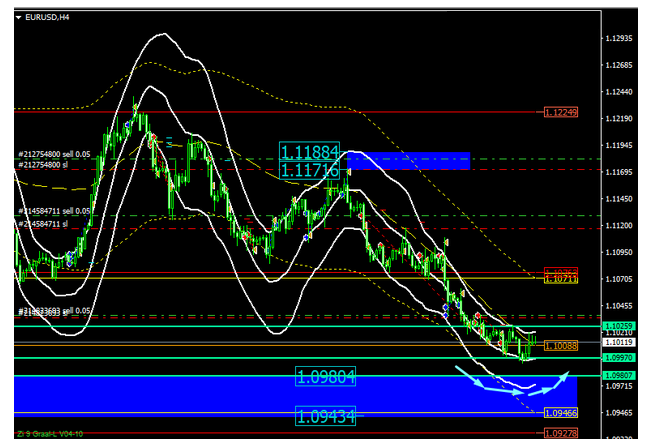The width and height of the screenshot is (652, 447).
Task: Select the small blue rectangle near 1.11884
Action: [405, 160]
